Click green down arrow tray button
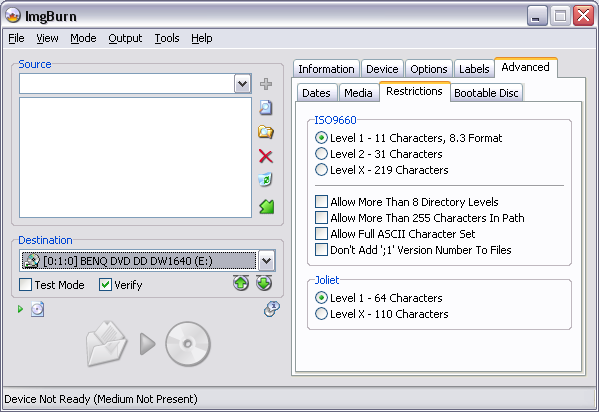599x412 pixels. [x=264, y=283]
